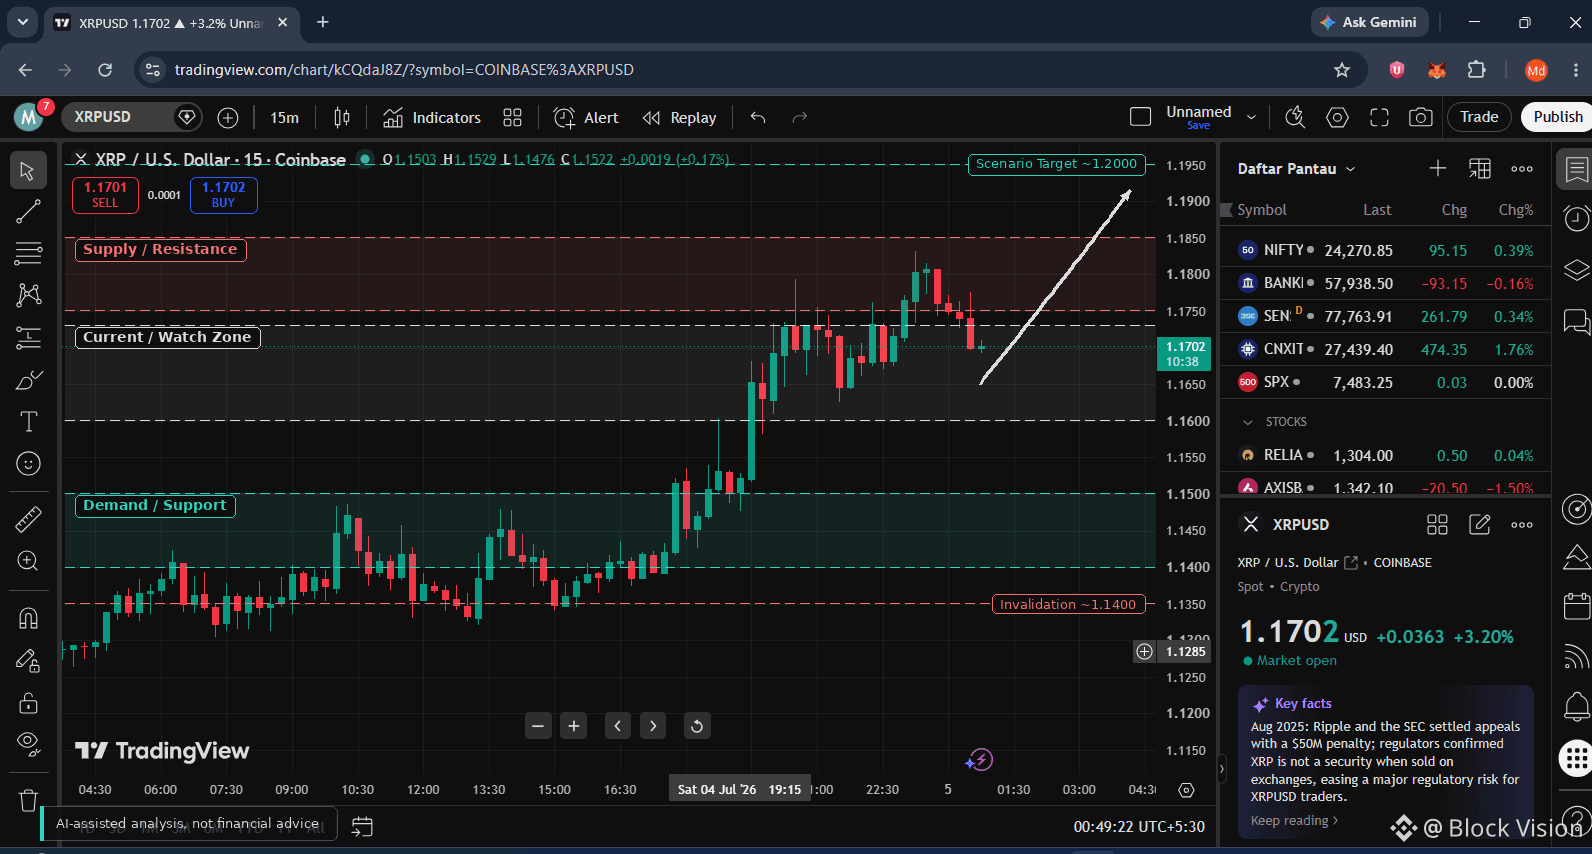The height and width of the screenshot is (854, 1592).
Task: Open the notifications bell in right sidebar
Action: point(1576,707)
